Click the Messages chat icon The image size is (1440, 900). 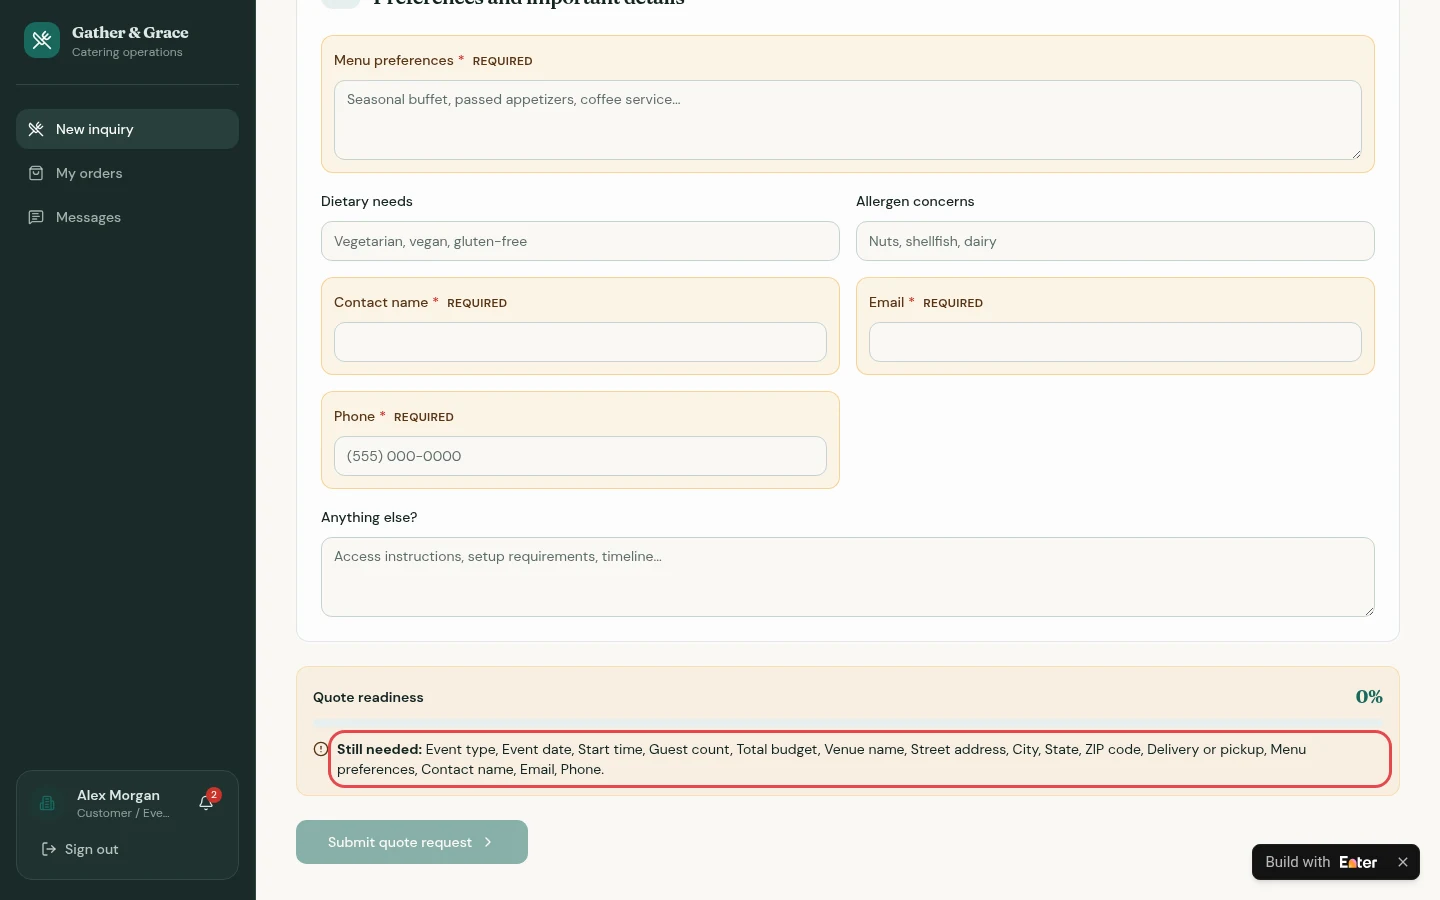36,217
